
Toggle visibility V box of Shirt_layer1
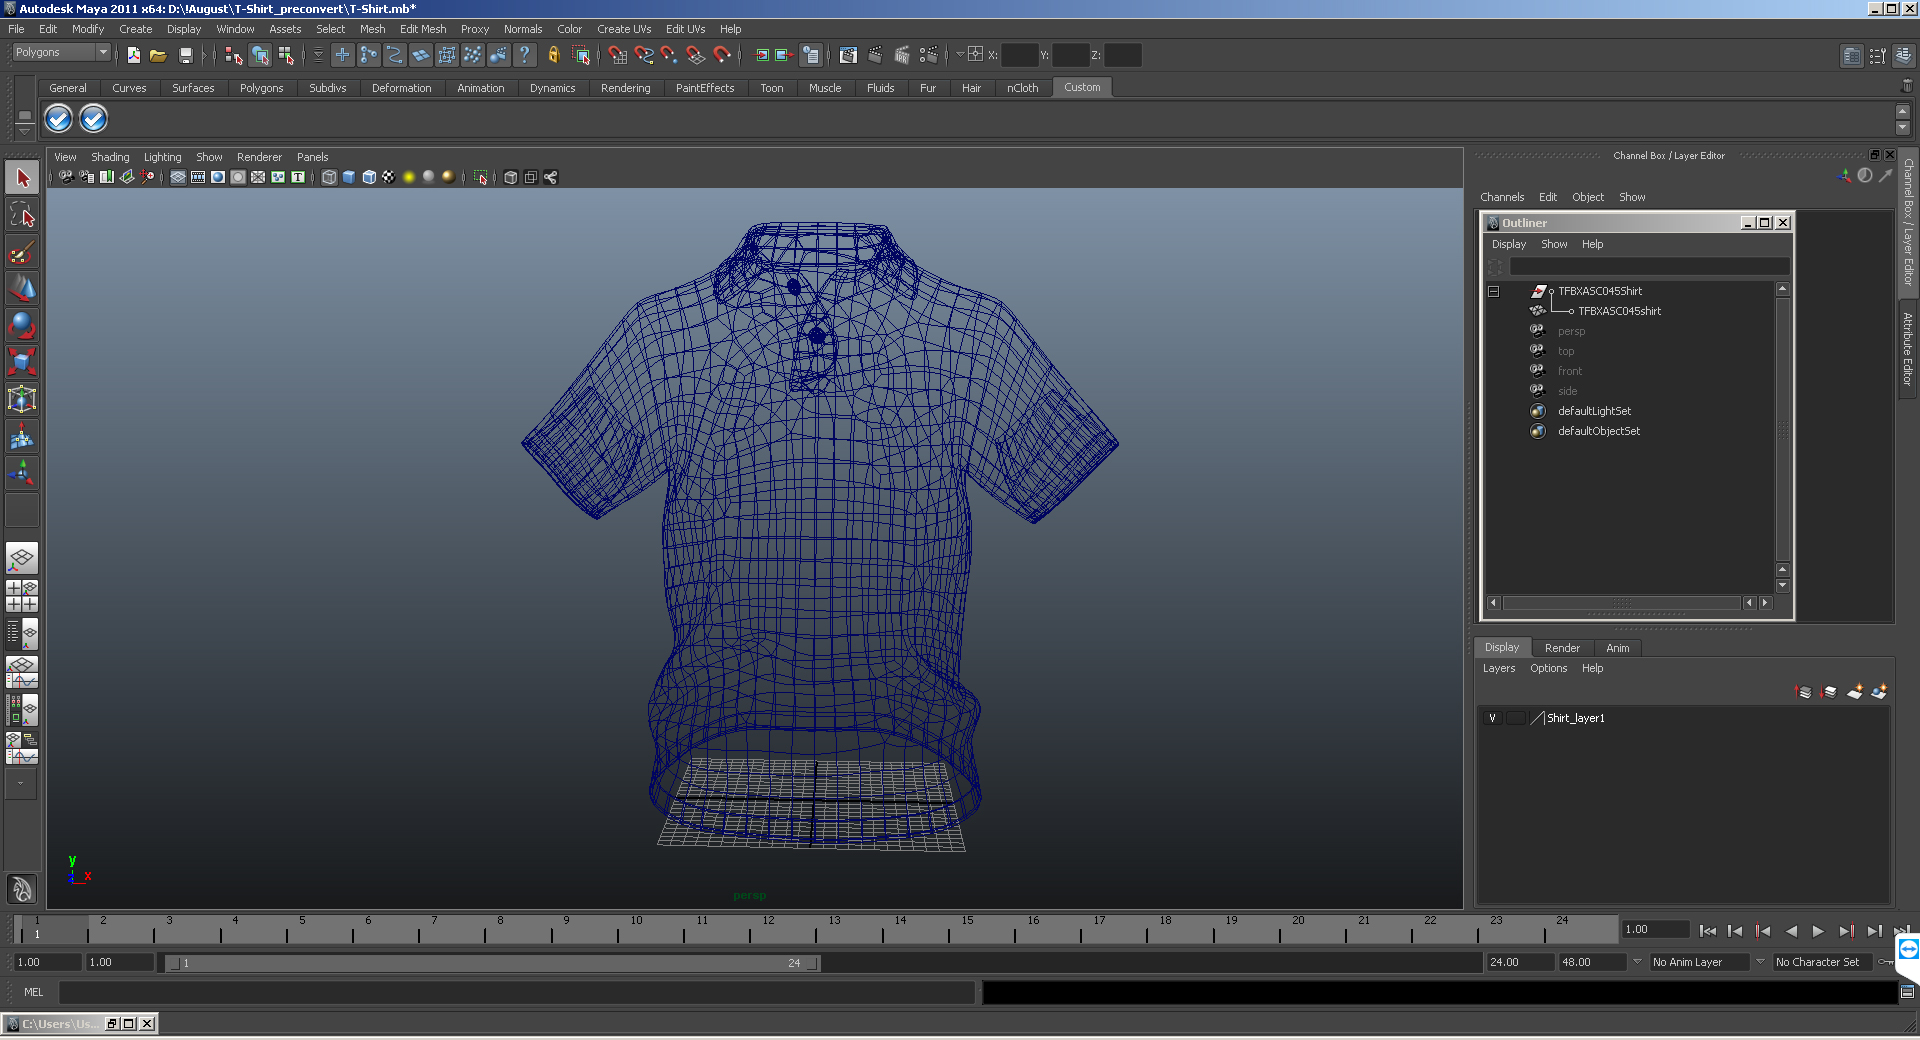(x=1492, y=718)
